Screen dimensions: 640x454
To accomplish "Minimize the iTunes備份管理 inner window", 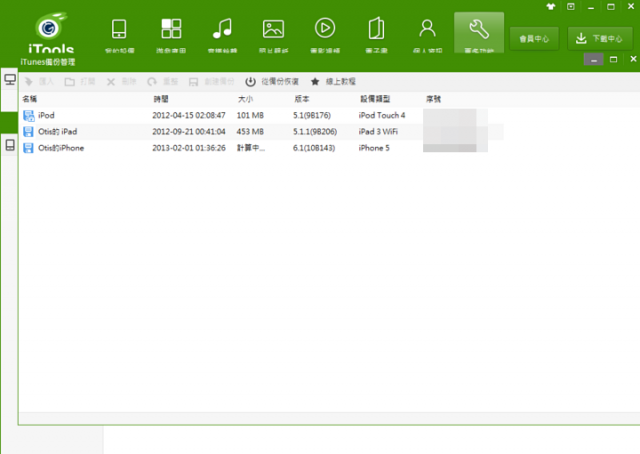I will point(593,60).
